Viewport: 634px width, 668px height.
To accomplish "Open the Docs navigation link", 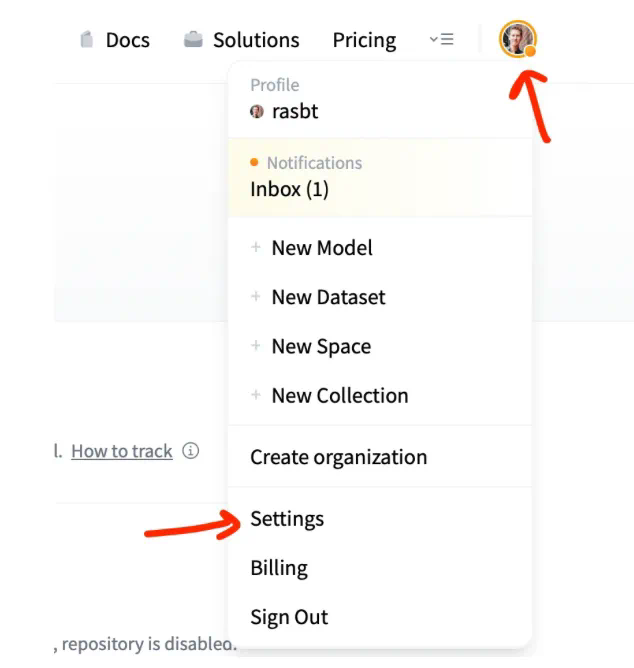I will click(x=127, y=40).
